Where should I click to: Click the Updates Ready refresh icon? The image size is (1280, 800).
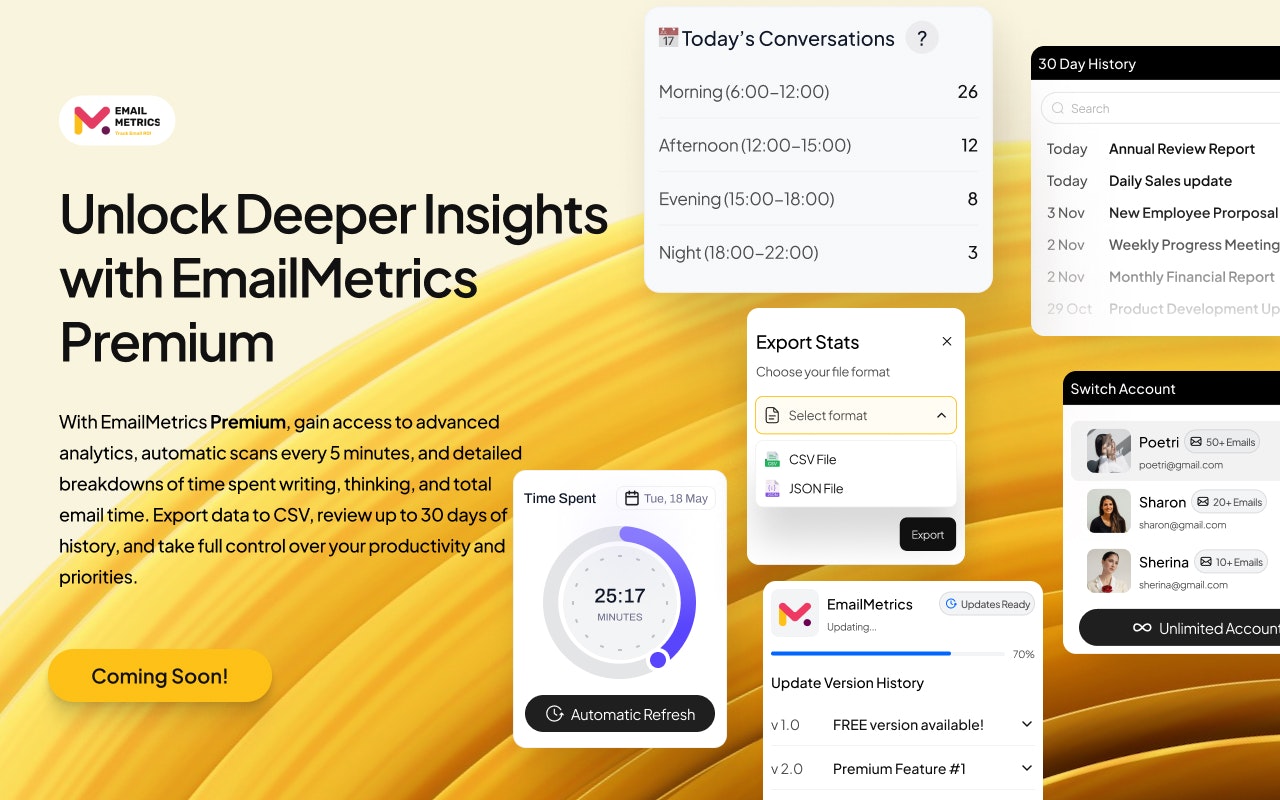pos(952,604)
